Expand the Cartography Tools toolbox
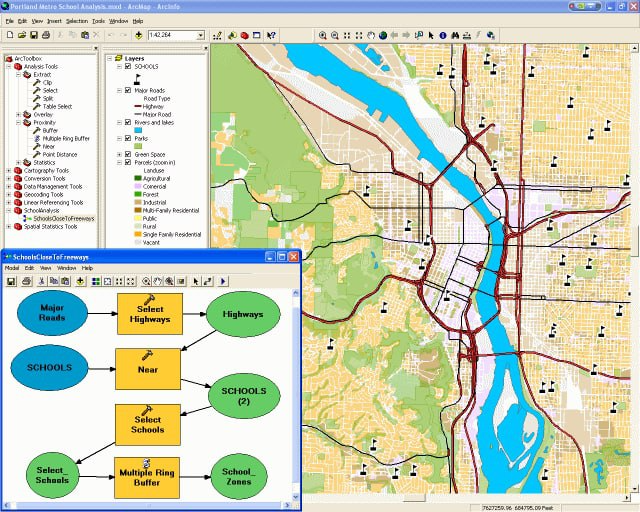The height and width of the screenshot is (512, 640). click(x=9, y=171)
